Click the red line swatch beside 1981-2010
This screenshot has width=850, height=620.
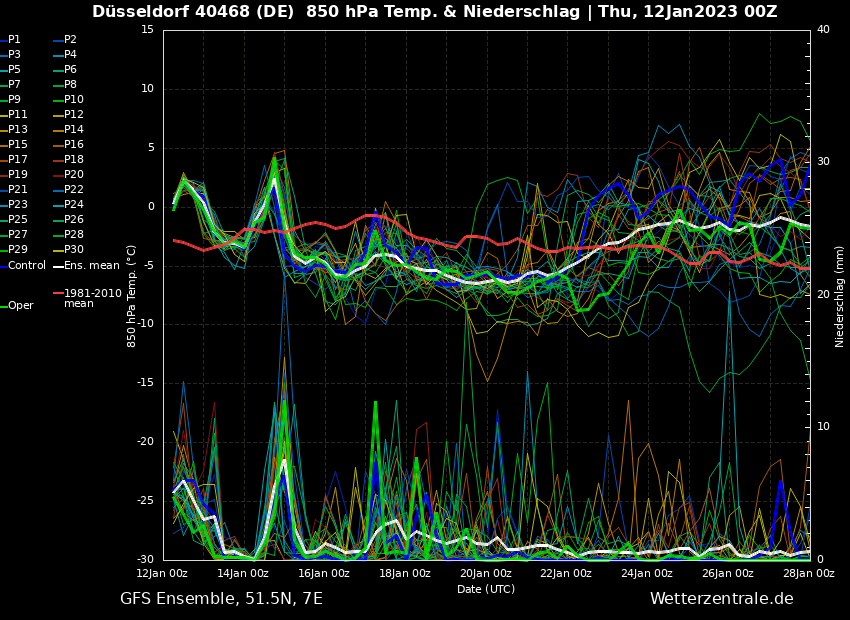[58, 294]
